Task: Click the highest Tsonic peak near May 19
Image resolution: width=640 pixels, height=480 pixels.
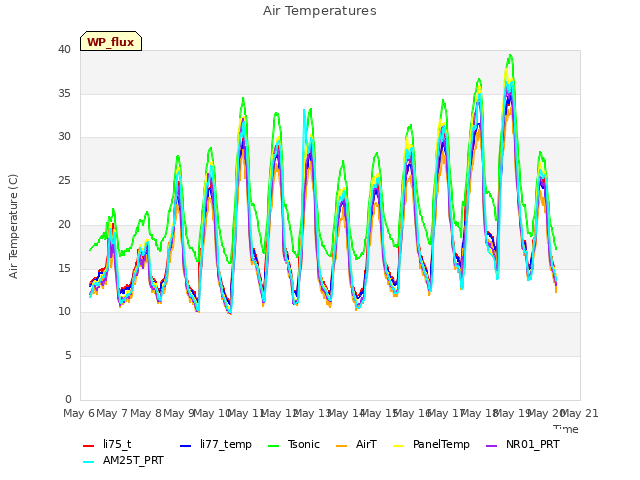Action: 510,56
